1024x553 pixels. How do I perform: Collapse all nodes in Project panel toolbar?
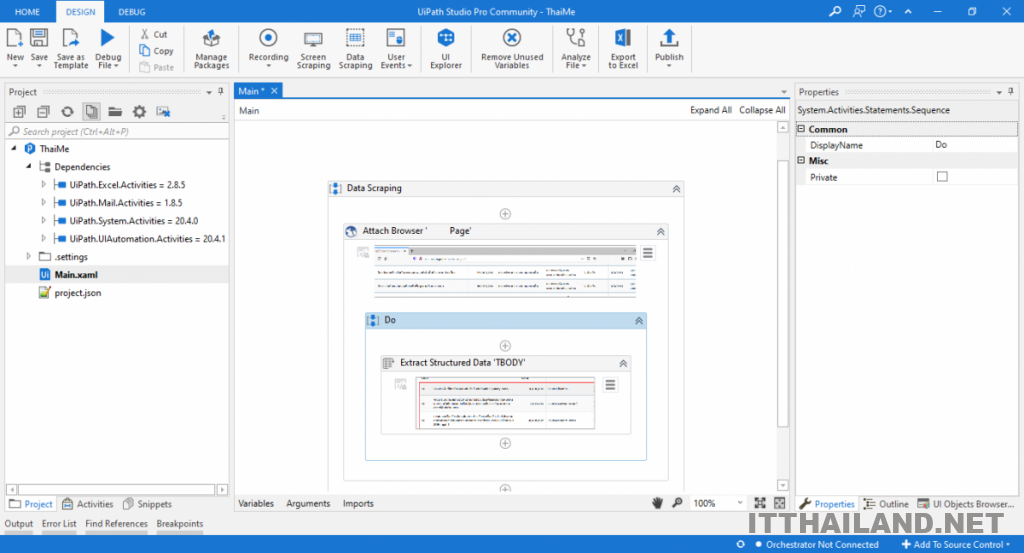(x=43, y=112)
